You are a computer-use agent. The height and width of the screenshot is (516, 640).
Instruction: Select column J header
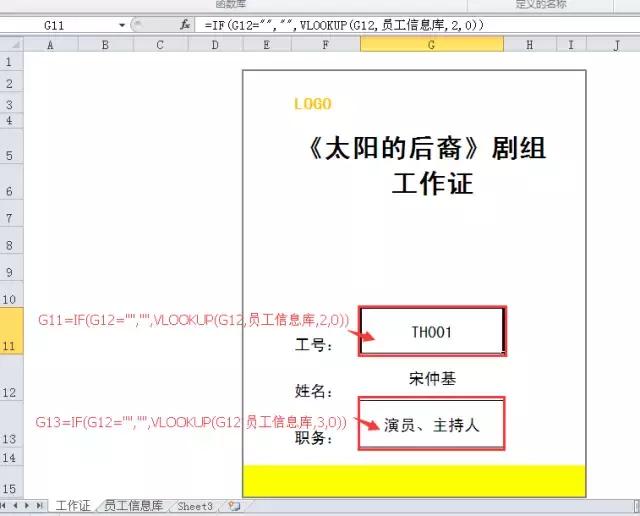613,44
